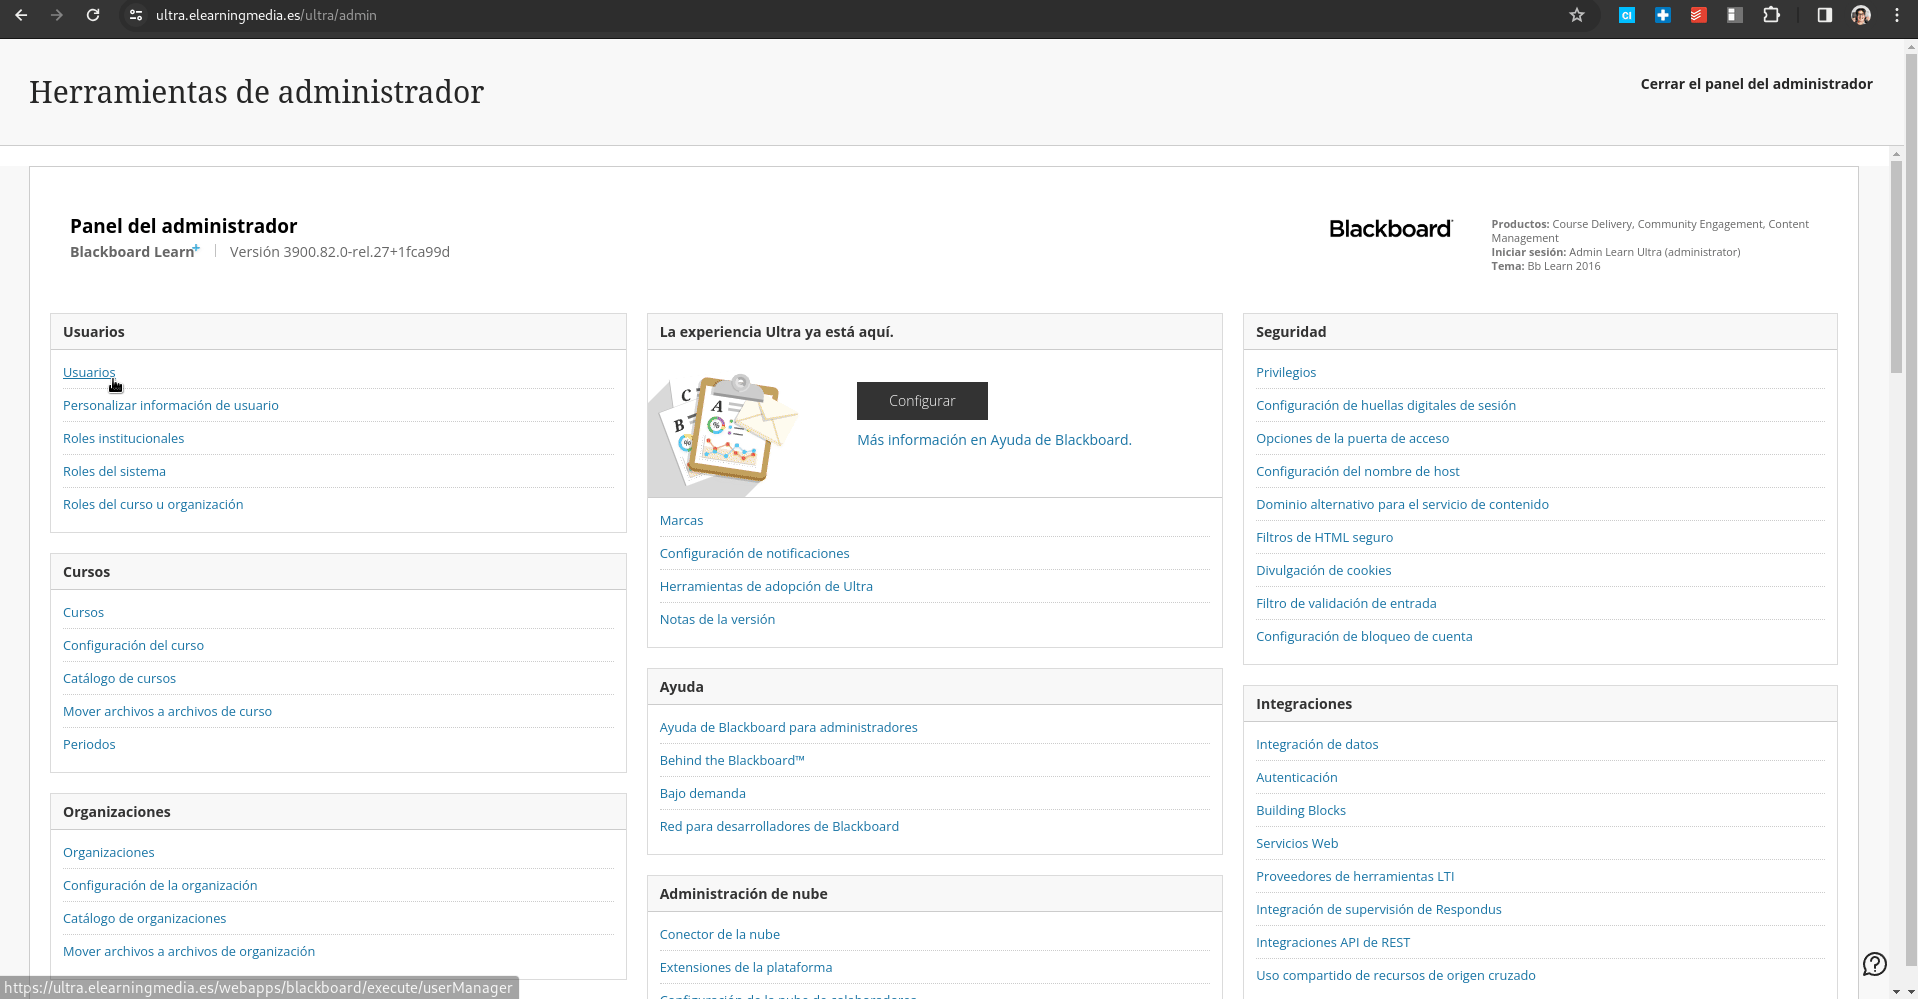Open Integración de supervisión de Respondus
Screen dimensions: 1918x999
coord(1379,909)
